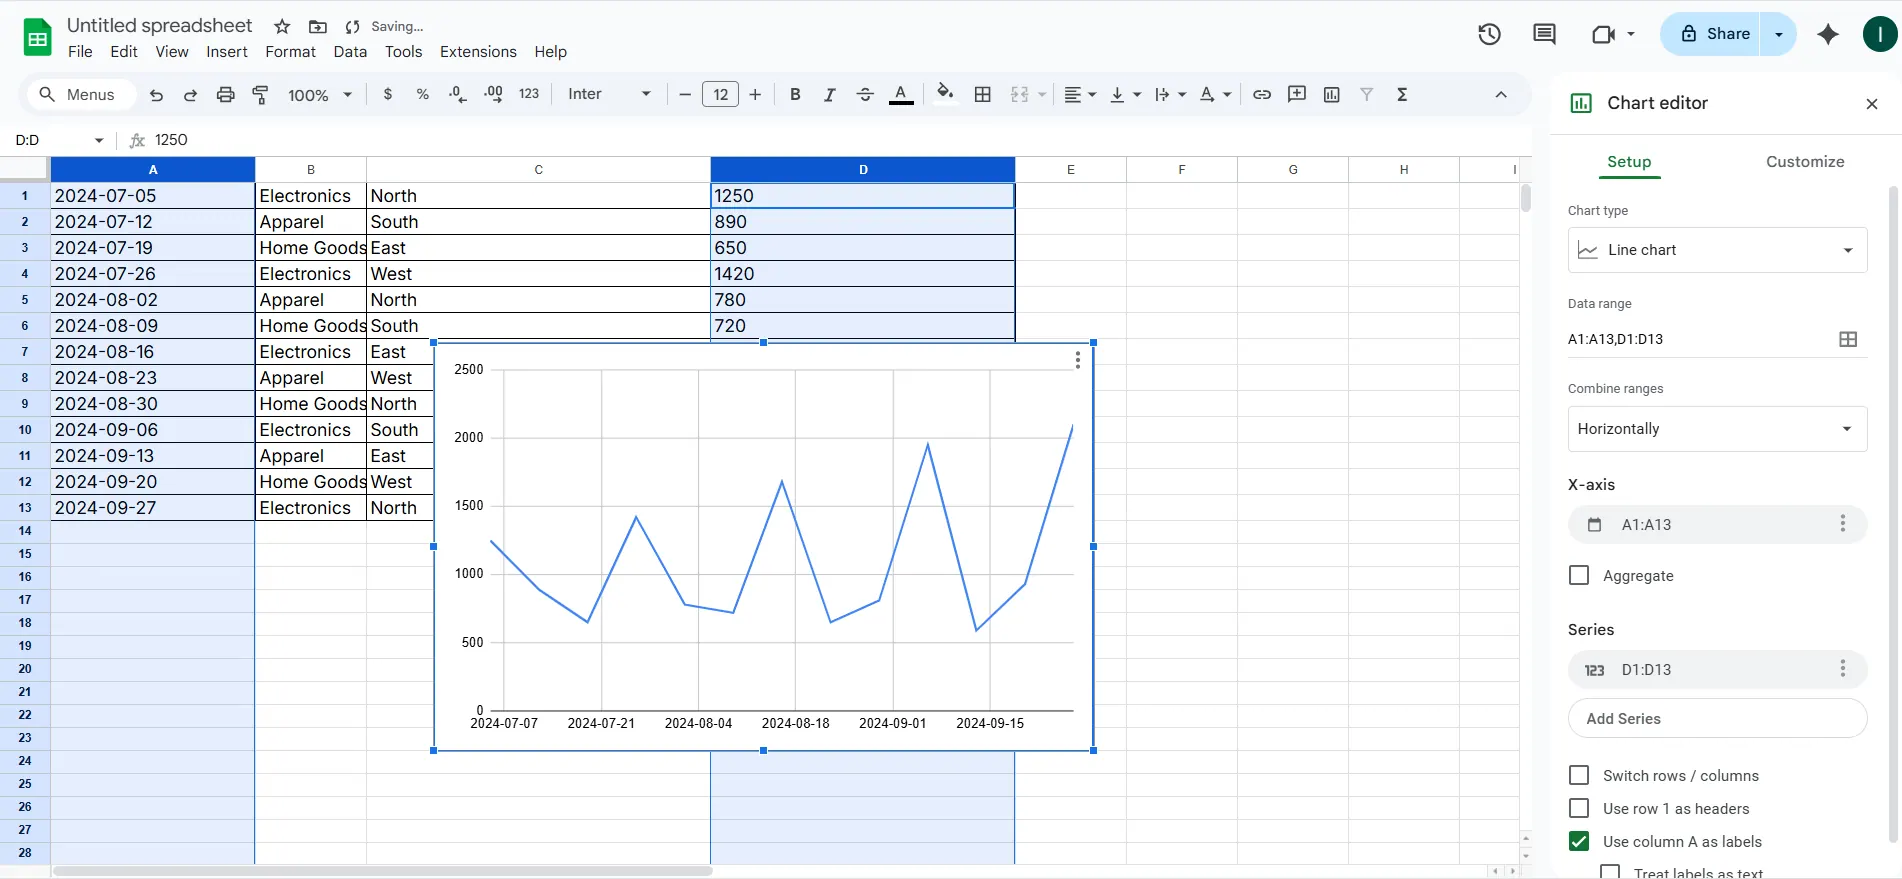Open the chart's three-dot options menu
Screen dimensions: 1902x879
[1077, 360]
